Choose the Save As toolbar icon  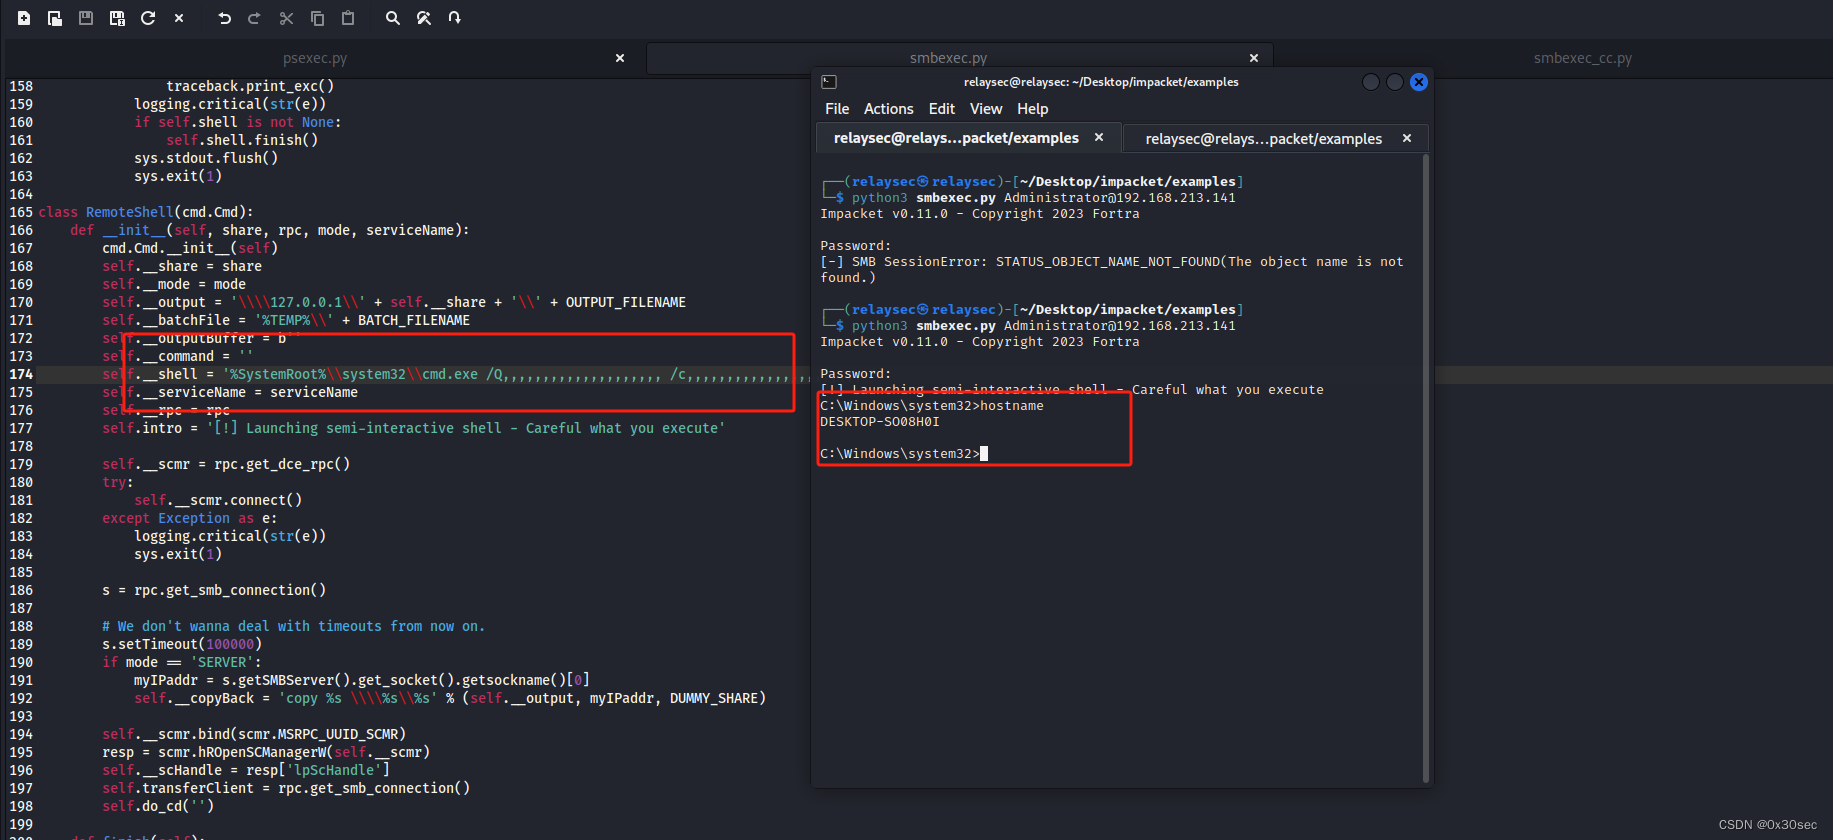(x=117, y=18)
